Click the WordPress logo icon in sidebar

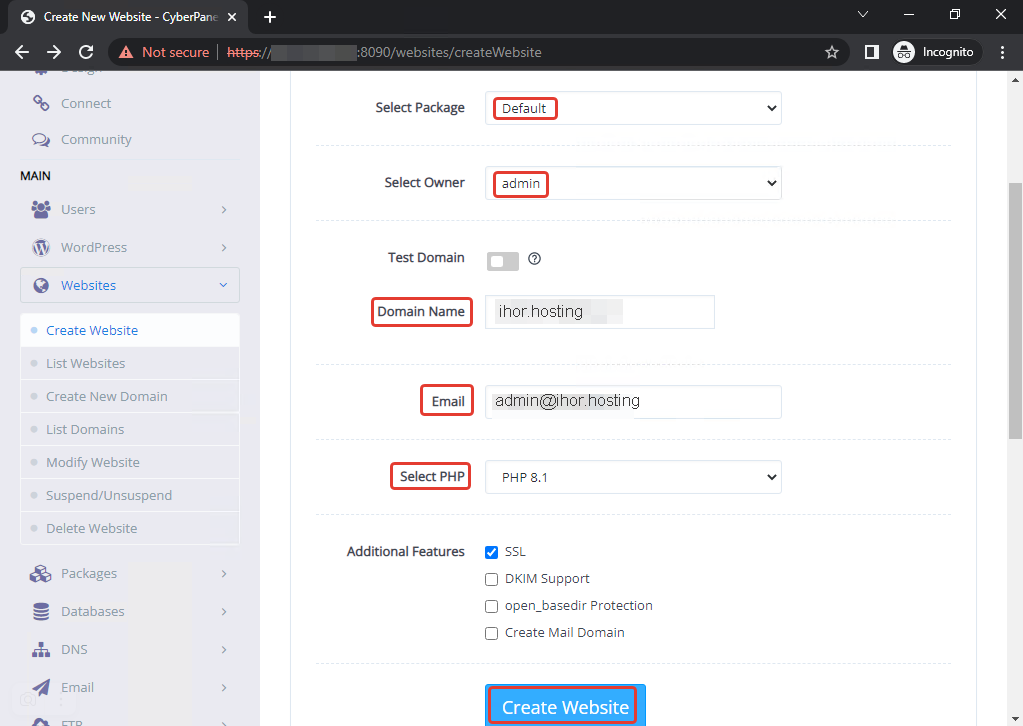[41, 247]
